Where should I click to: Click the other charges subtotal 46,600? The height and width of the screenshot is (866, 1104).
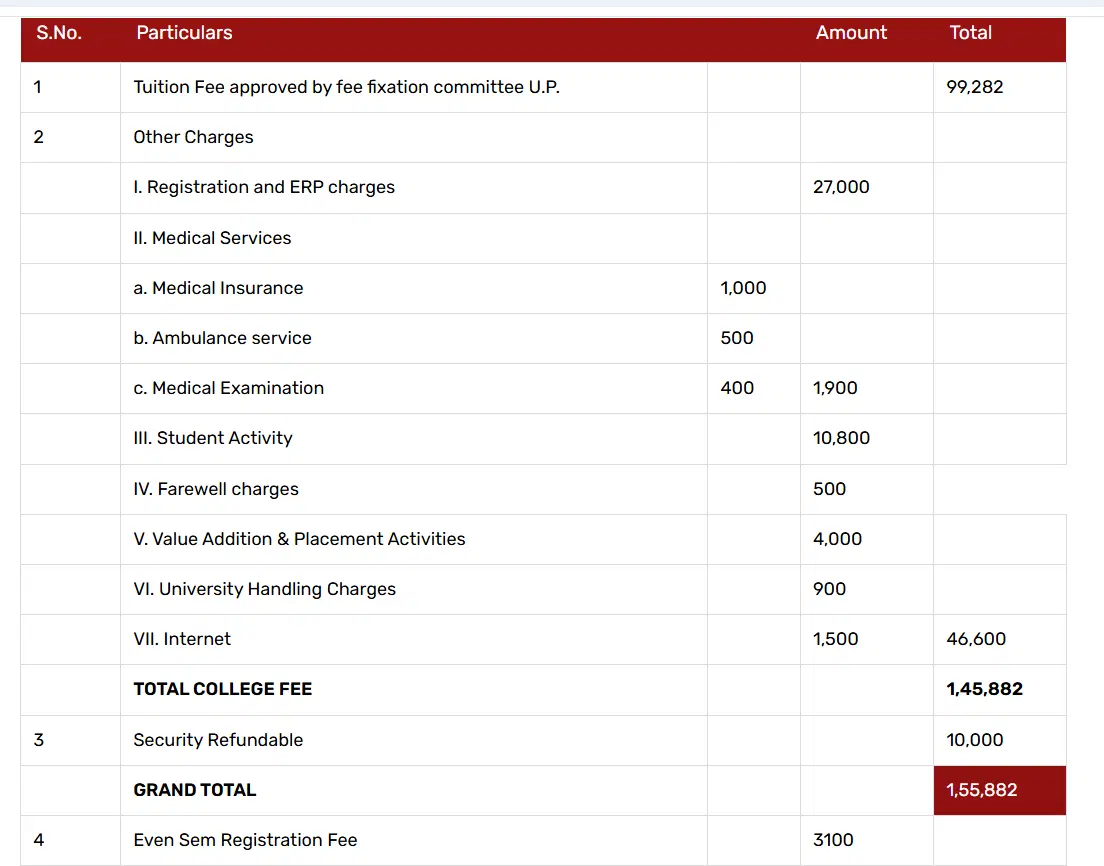976,639
